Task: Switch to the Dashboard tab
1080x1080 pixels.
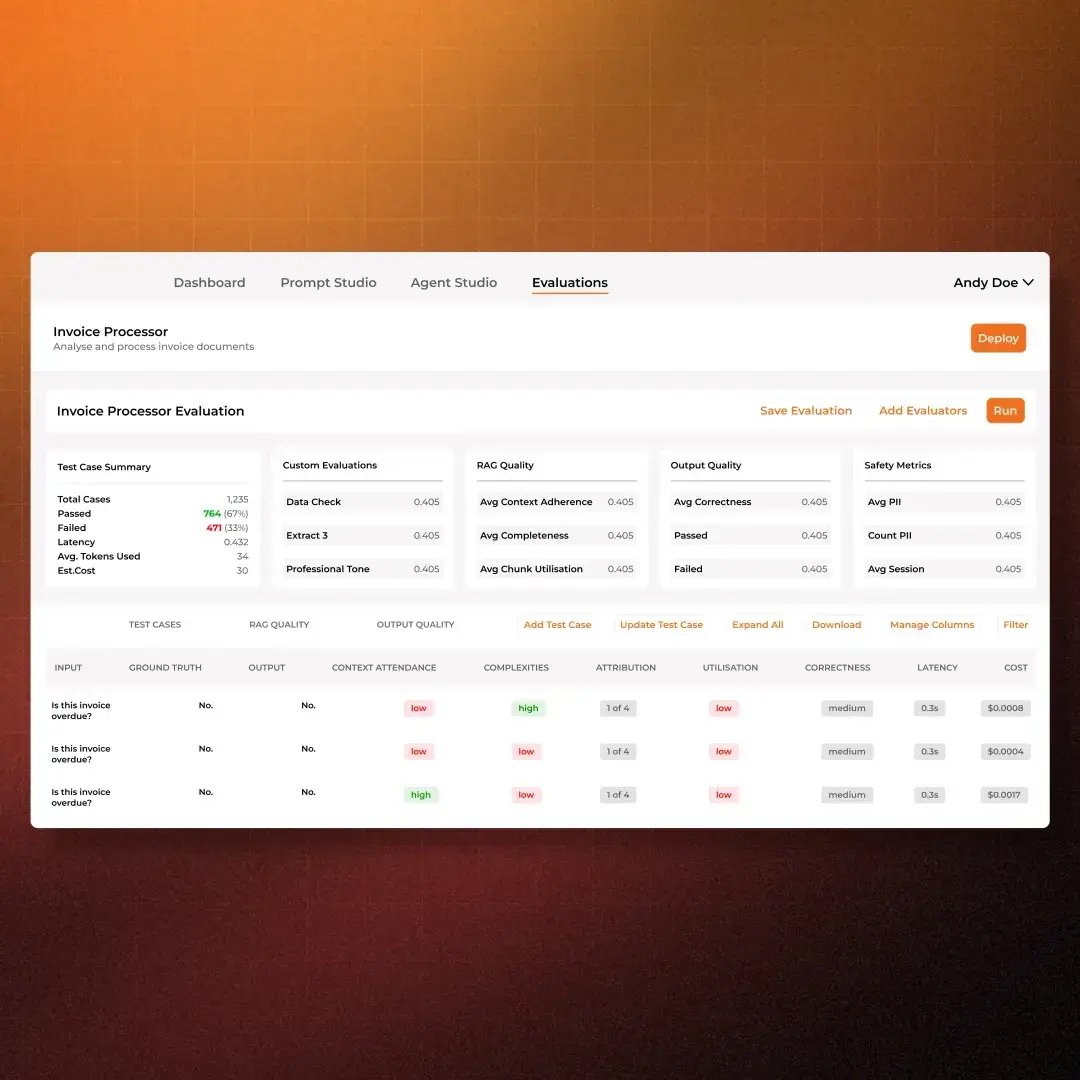Action: [209, 283]
